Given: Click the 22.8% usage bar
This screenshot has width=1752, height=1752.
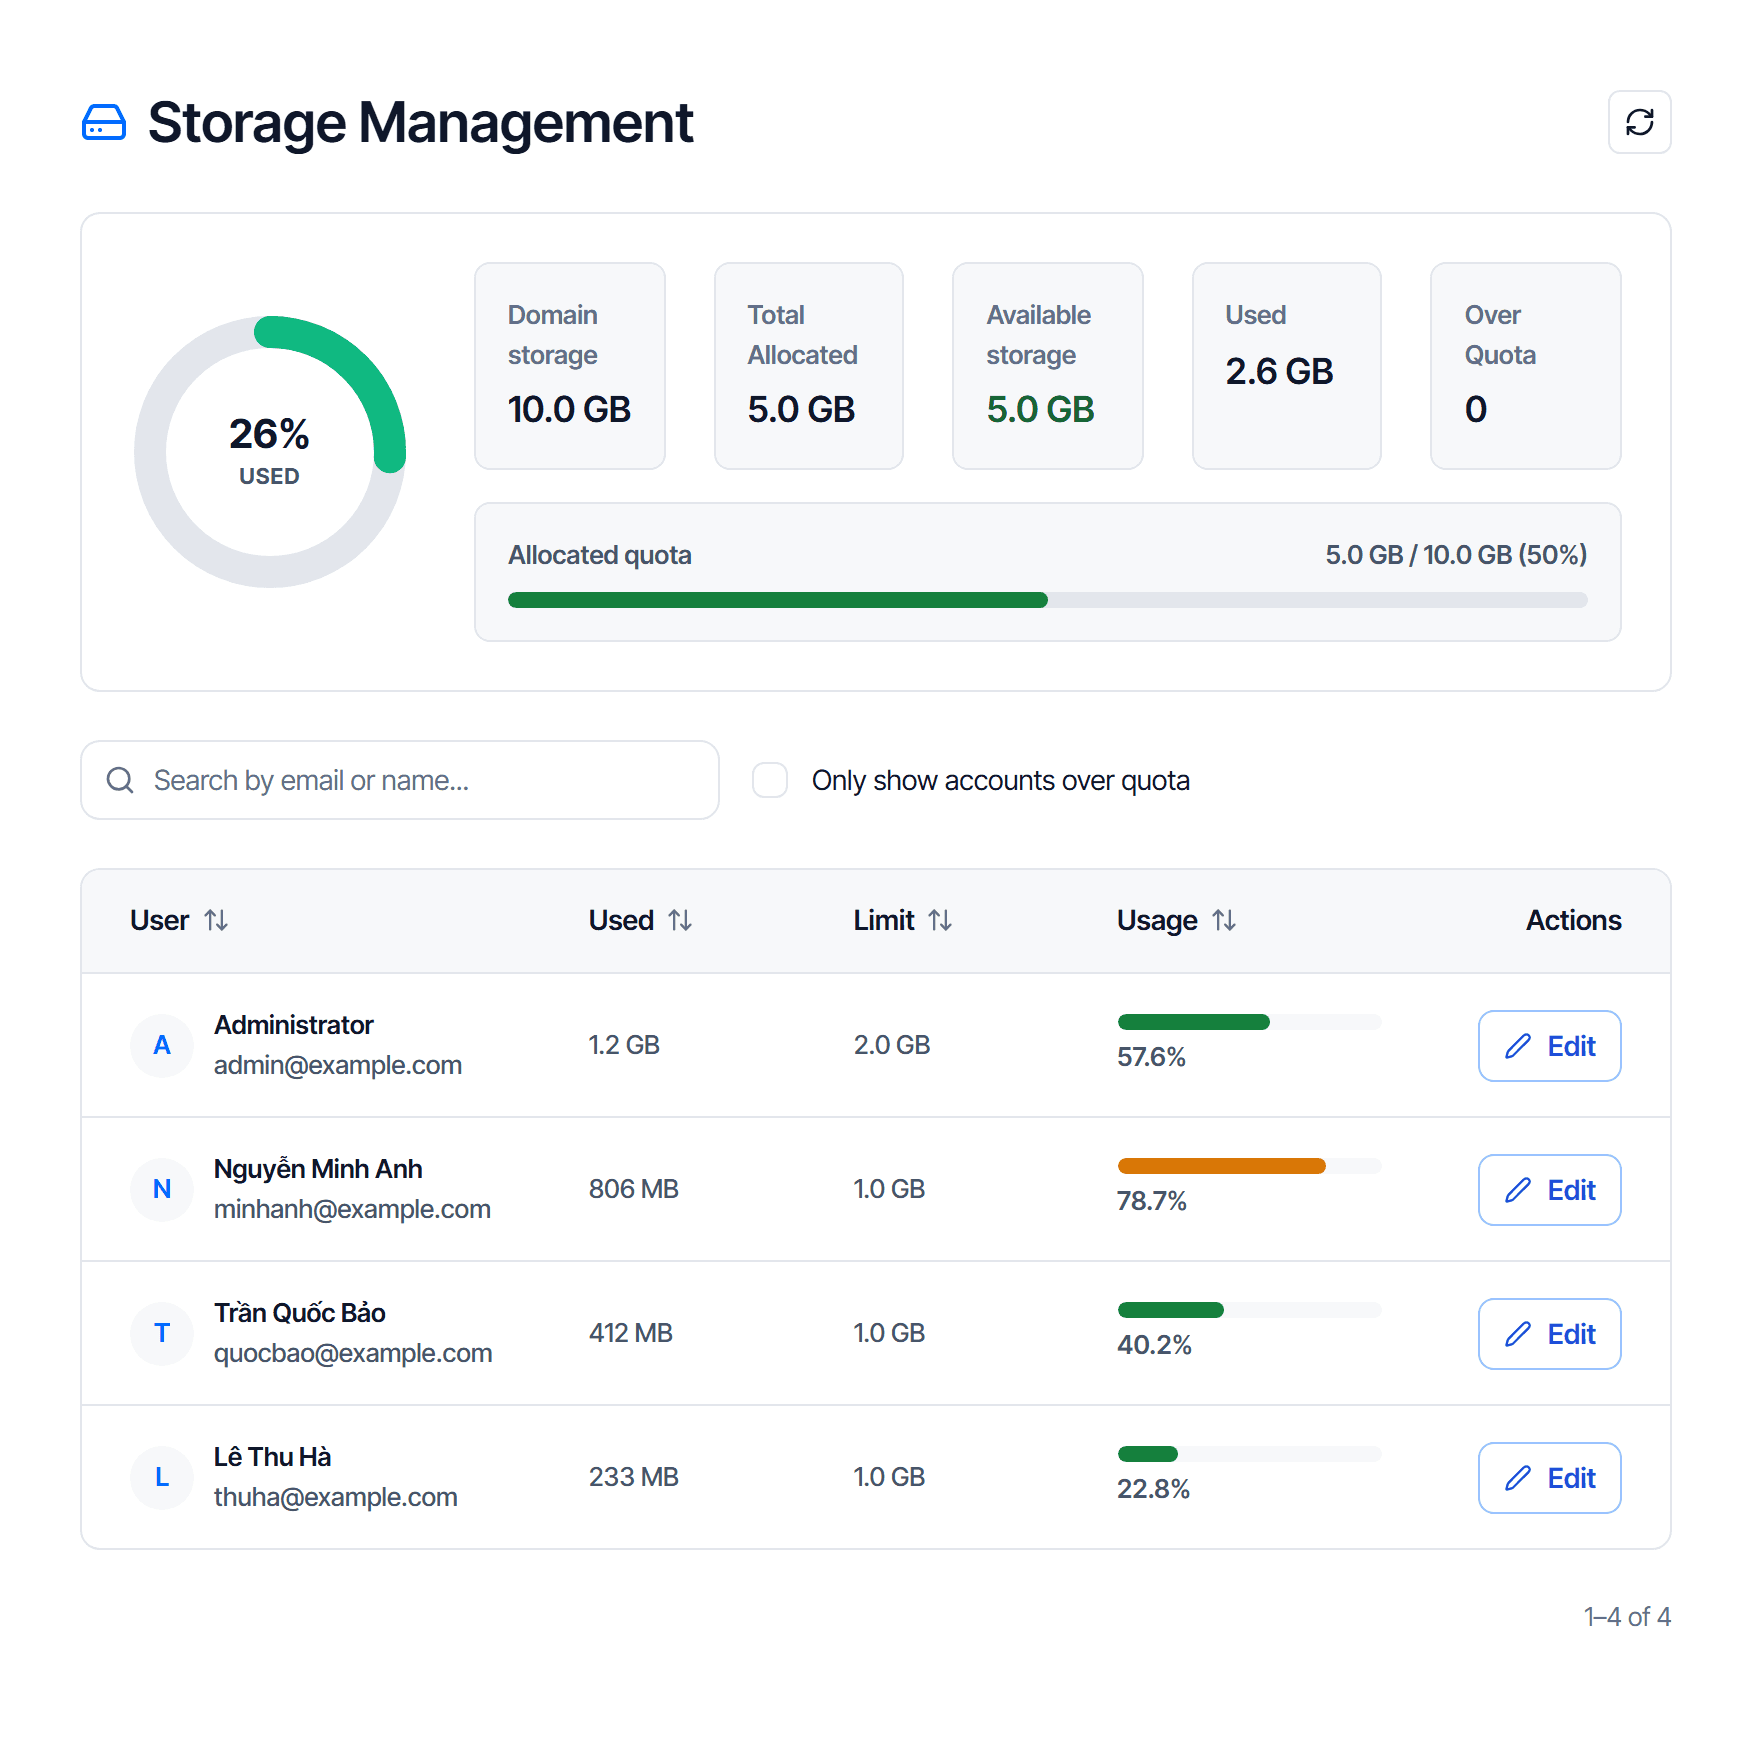Looking at the screenshot, I should [x=1249, y=1454].
